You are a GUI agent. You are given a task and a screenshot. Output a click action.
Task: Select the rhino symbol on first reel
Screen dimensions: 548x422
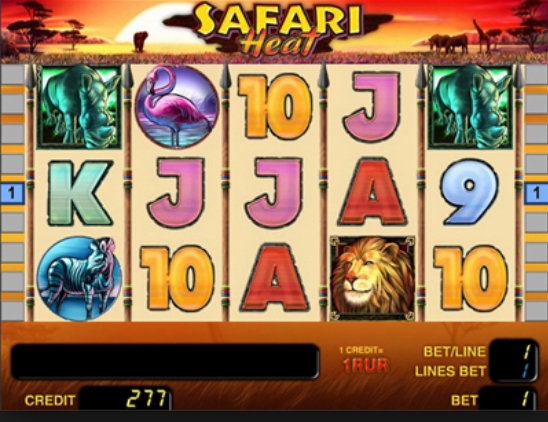tap(79, 107)
